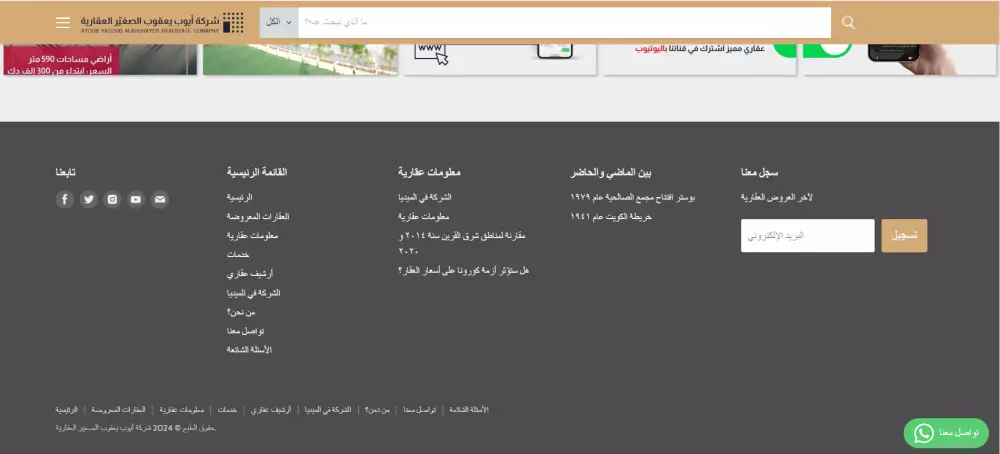This screenshot has width=1000, height=454.
Task: Select تواصل معنا in bottom footer bar
Action: (420, 409)
